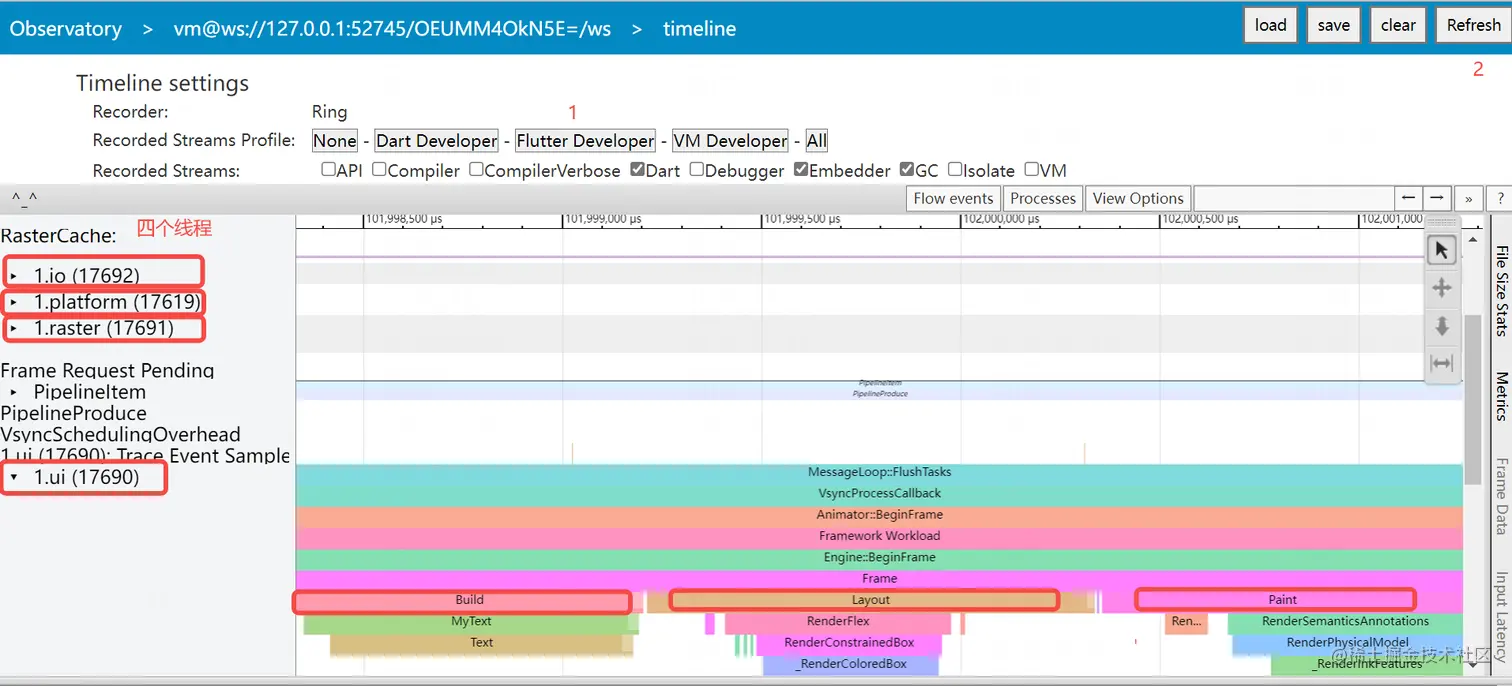Click the previous result left arrow
This screenshot has height=686, width=1512.
coord(1408,198)
